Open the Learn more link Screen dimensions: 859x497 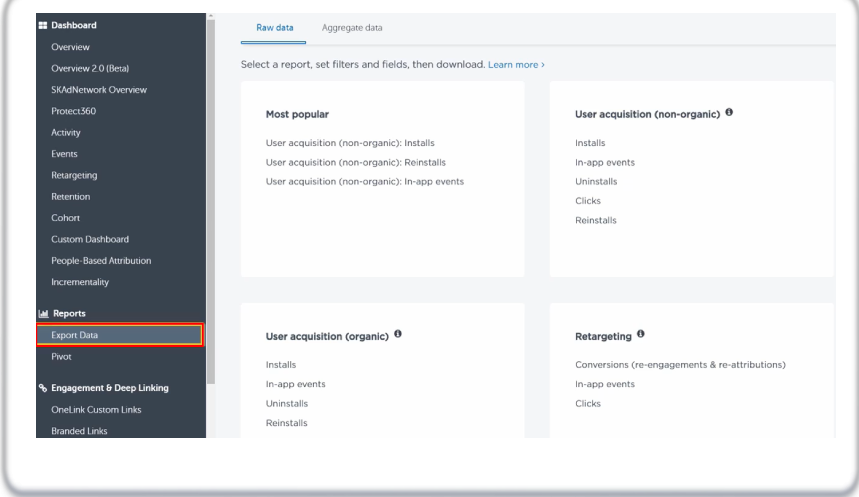click(516, 65)
